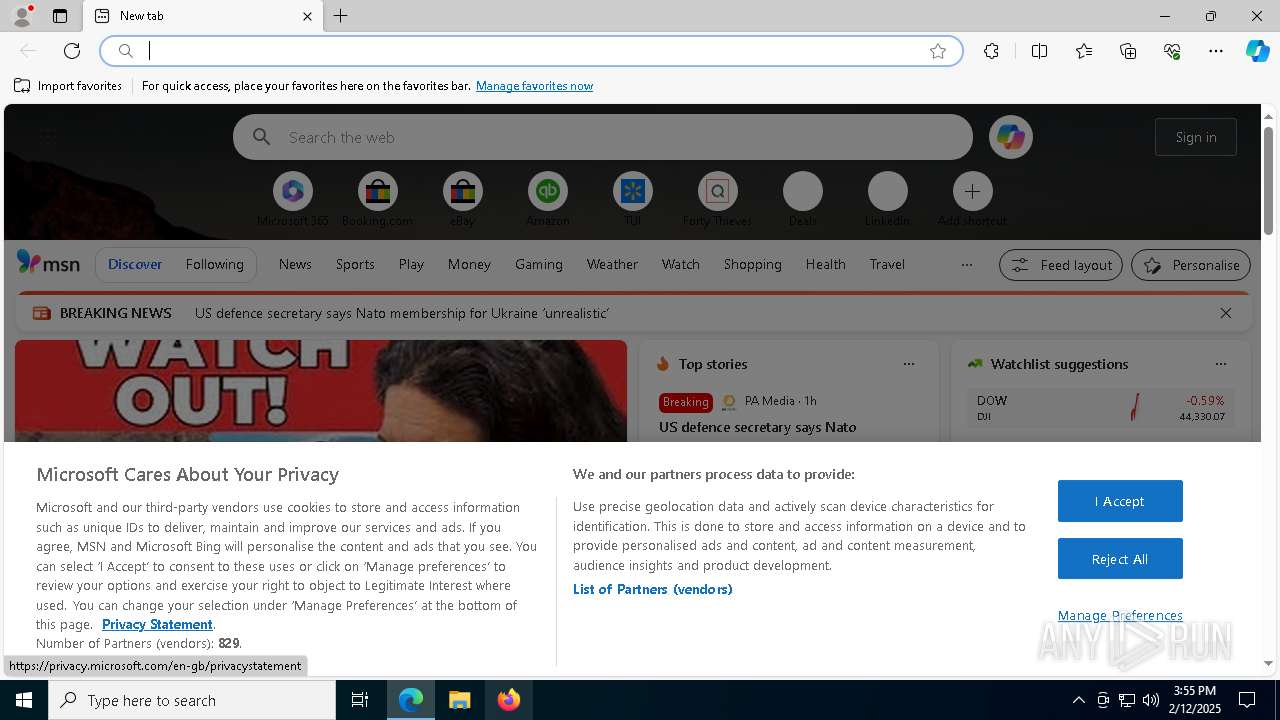Click the Search the web box
The width and height of the screenshot is (1280, 720).
pos(603,137)
